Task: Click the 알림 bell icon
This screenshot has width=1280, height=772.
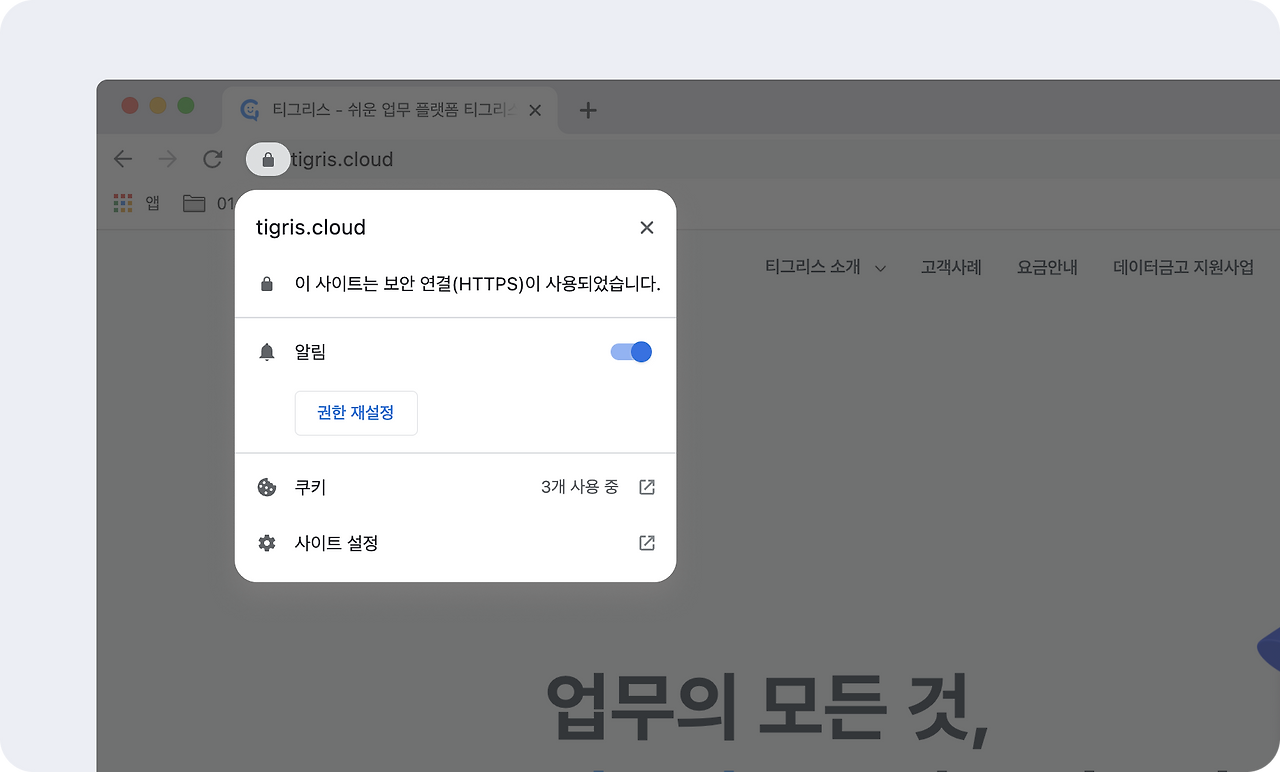Action: pos(267,352)
